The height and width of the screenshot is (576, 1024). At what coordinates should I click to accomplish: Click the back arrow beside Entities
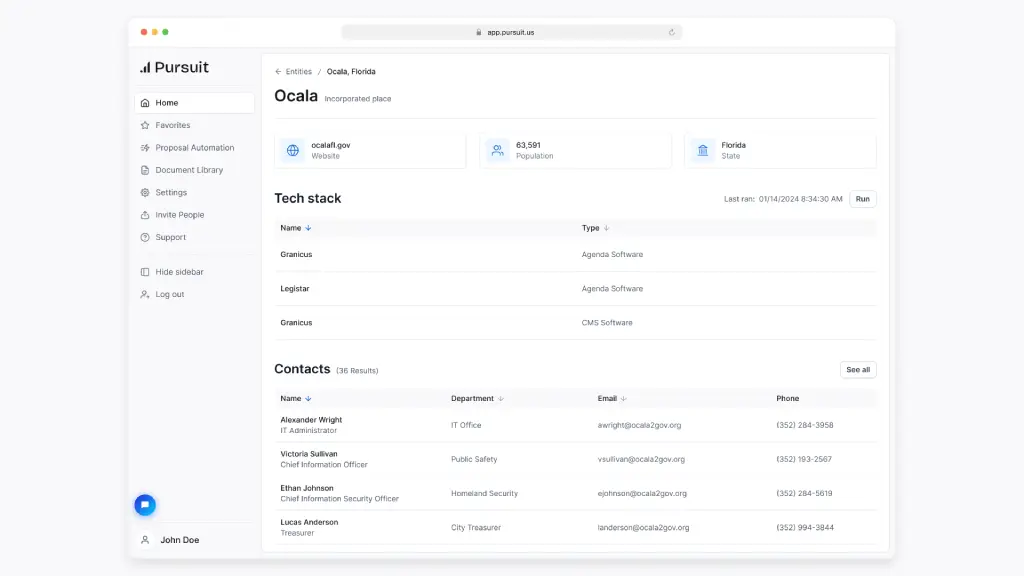click(x=278, y=72)
